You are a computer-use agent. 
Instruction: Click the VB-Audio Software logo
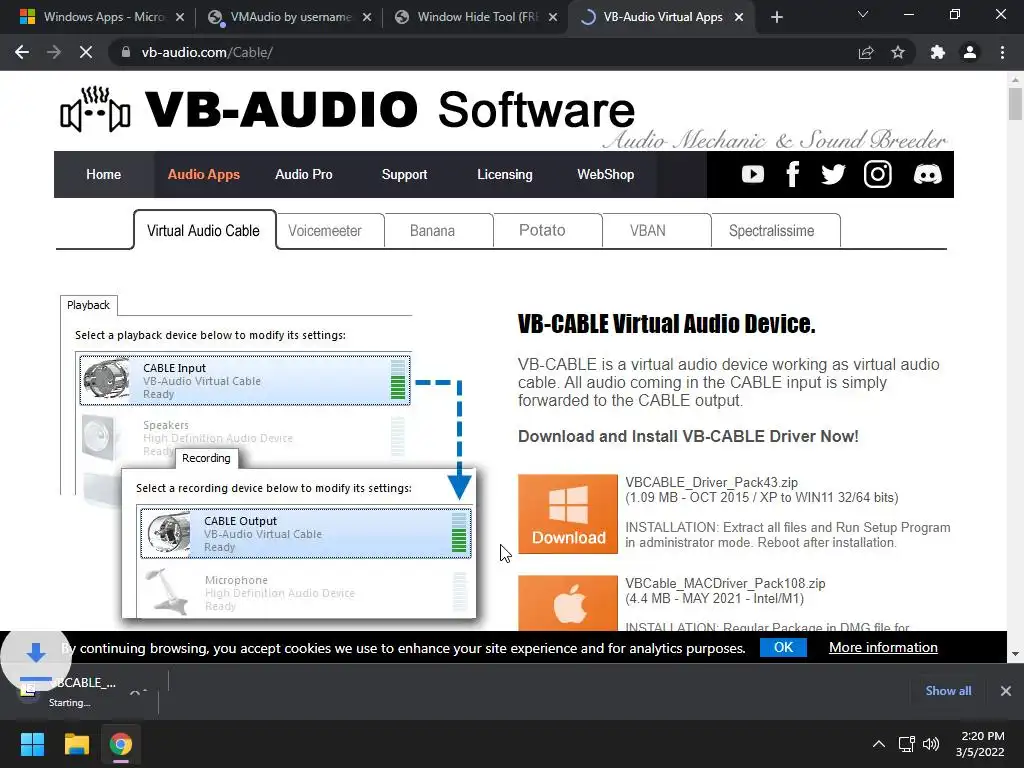347,109
